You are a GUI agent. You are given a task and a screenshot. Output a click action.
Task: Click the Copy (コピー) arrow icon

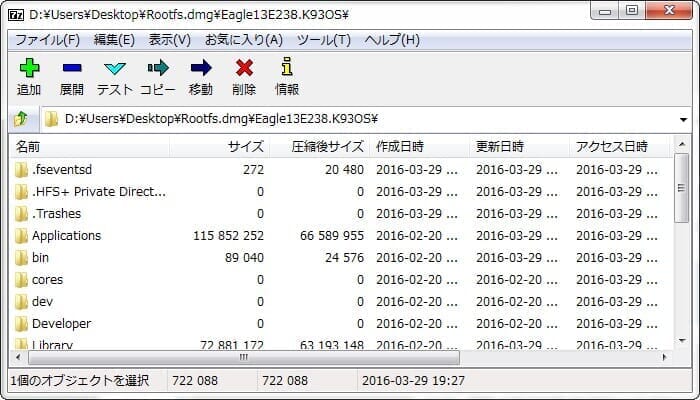tap(158, 68)
